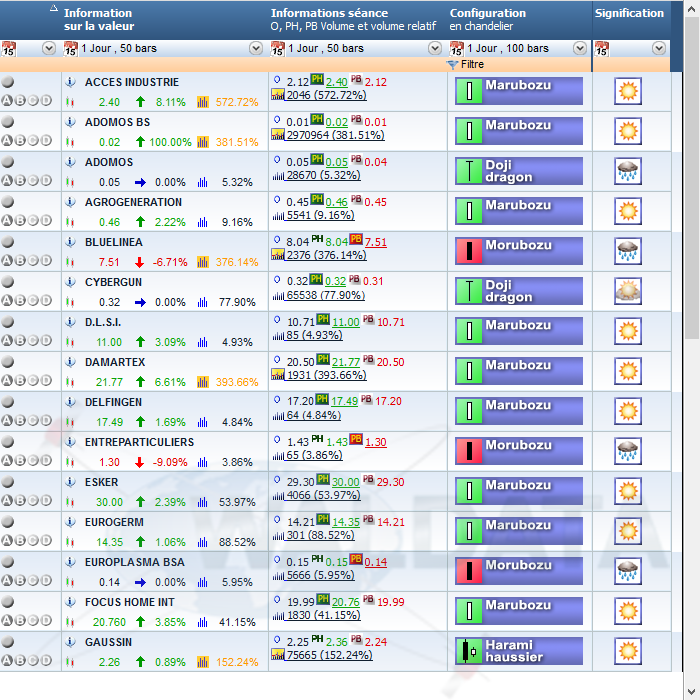Click scrollbar down arrow
This screenshot has height=700, width=700.
tap(692, 692)
